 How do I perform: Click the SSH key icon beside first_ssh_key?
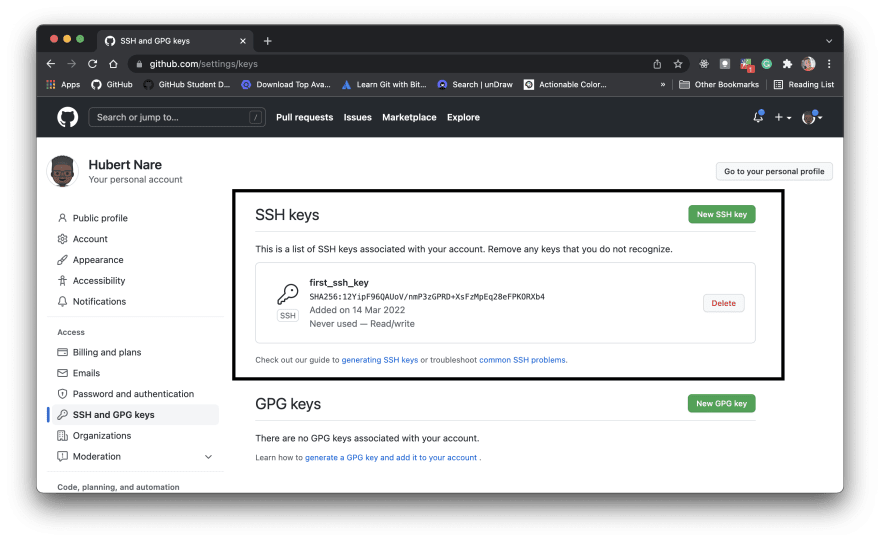(x=288, y=295)
